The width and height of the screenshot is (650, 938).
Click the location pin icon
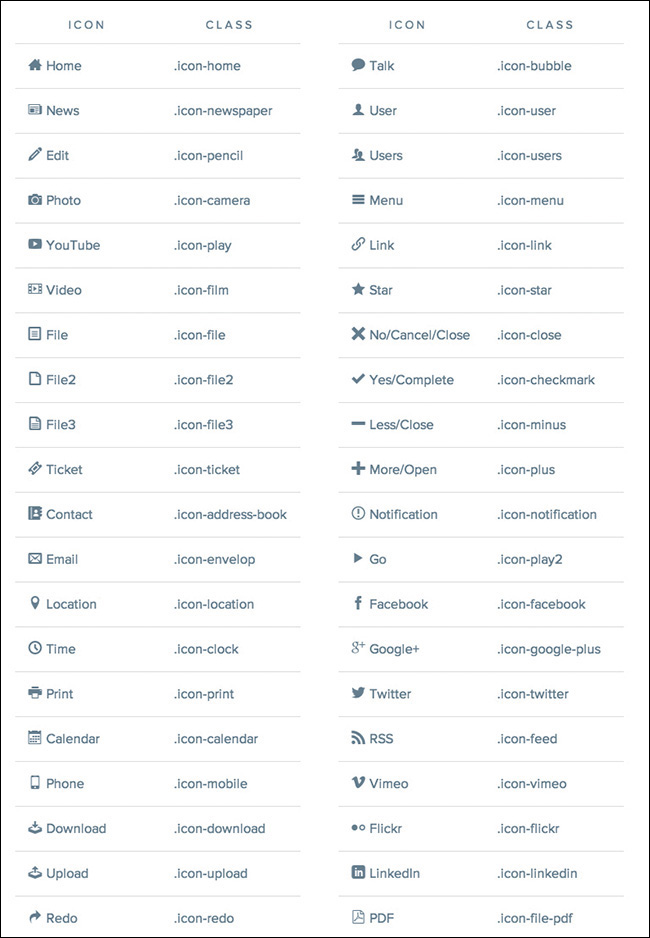coord(35,603)
